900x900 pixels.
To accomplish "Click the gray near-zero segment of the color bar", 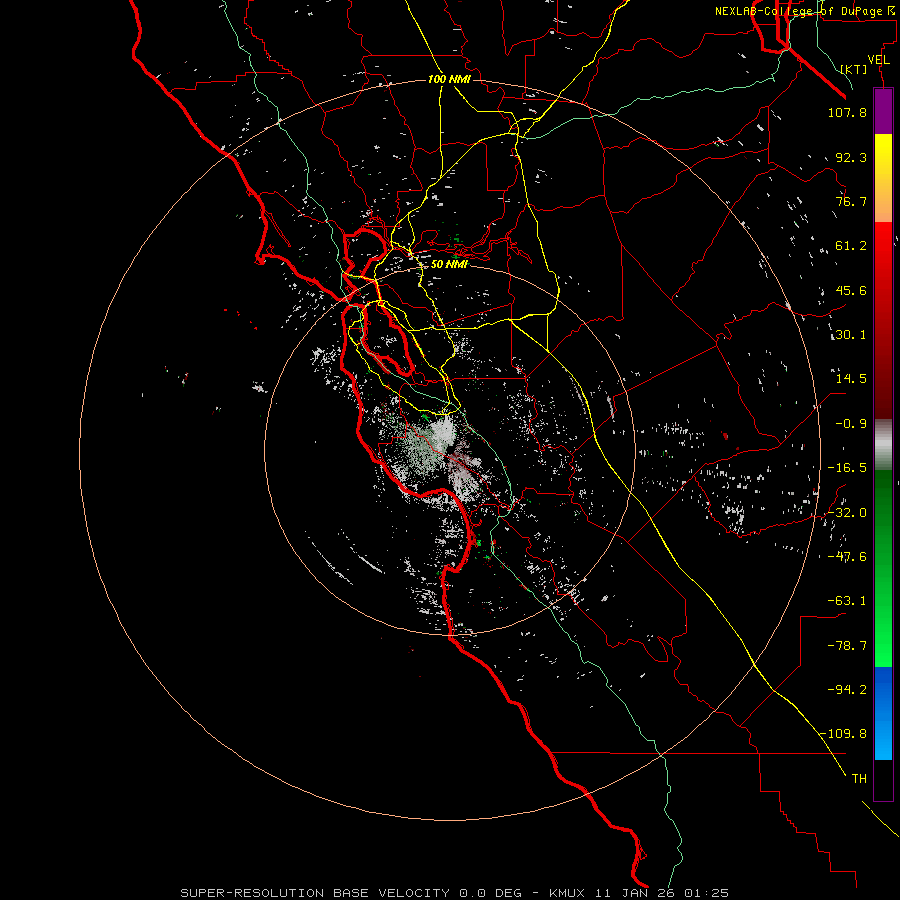I will click(883, 445).
